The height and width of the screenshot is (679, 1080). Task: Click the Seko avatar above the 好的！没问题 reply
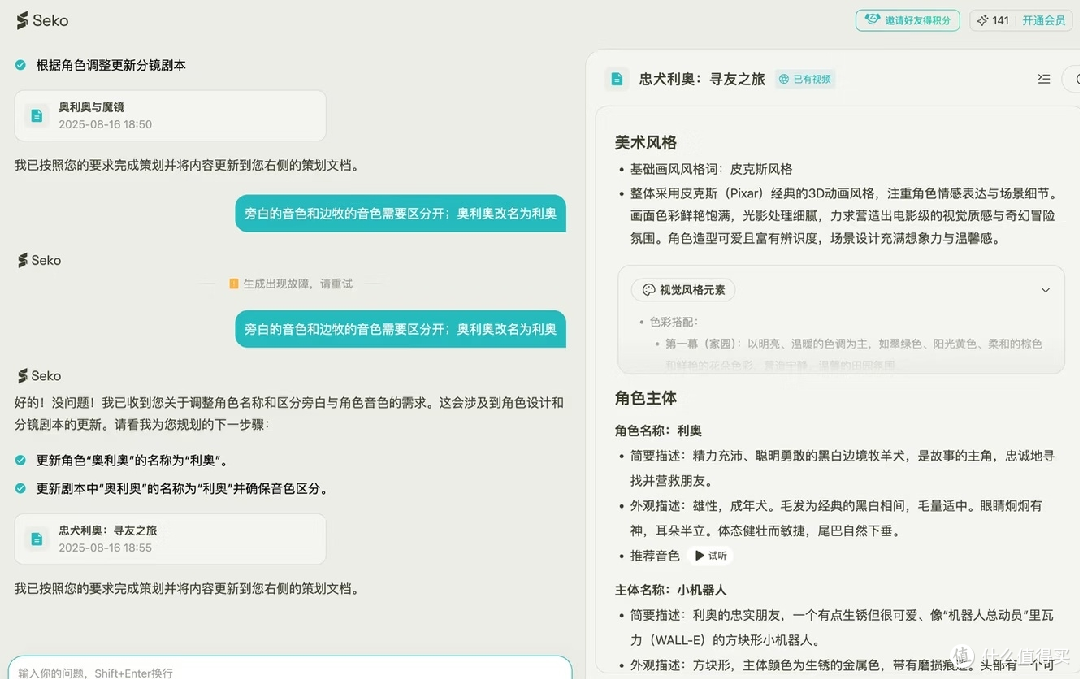point(39,376)
